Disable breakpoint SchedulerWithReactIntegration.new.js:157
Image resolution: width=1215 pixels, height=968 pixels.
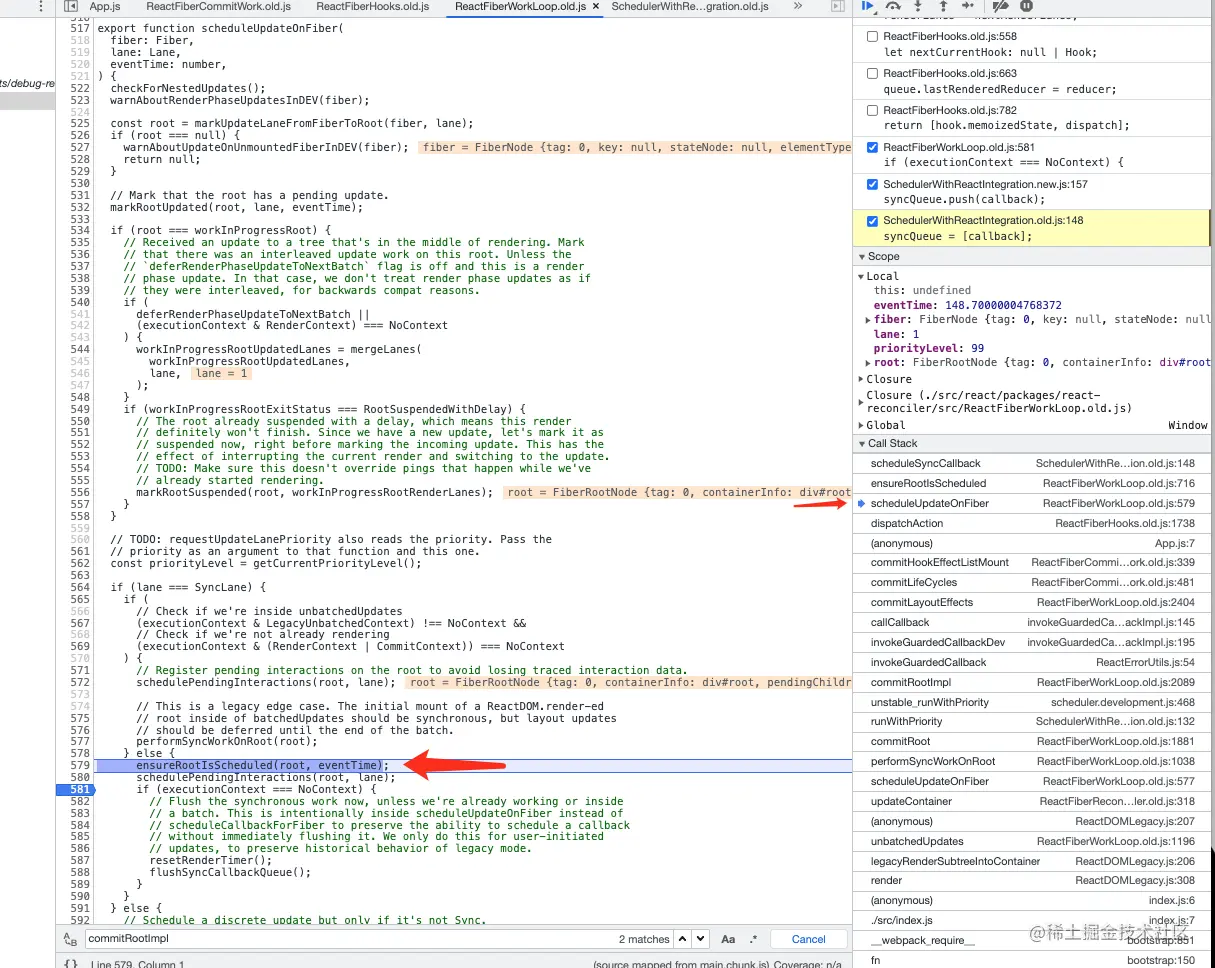873,184
